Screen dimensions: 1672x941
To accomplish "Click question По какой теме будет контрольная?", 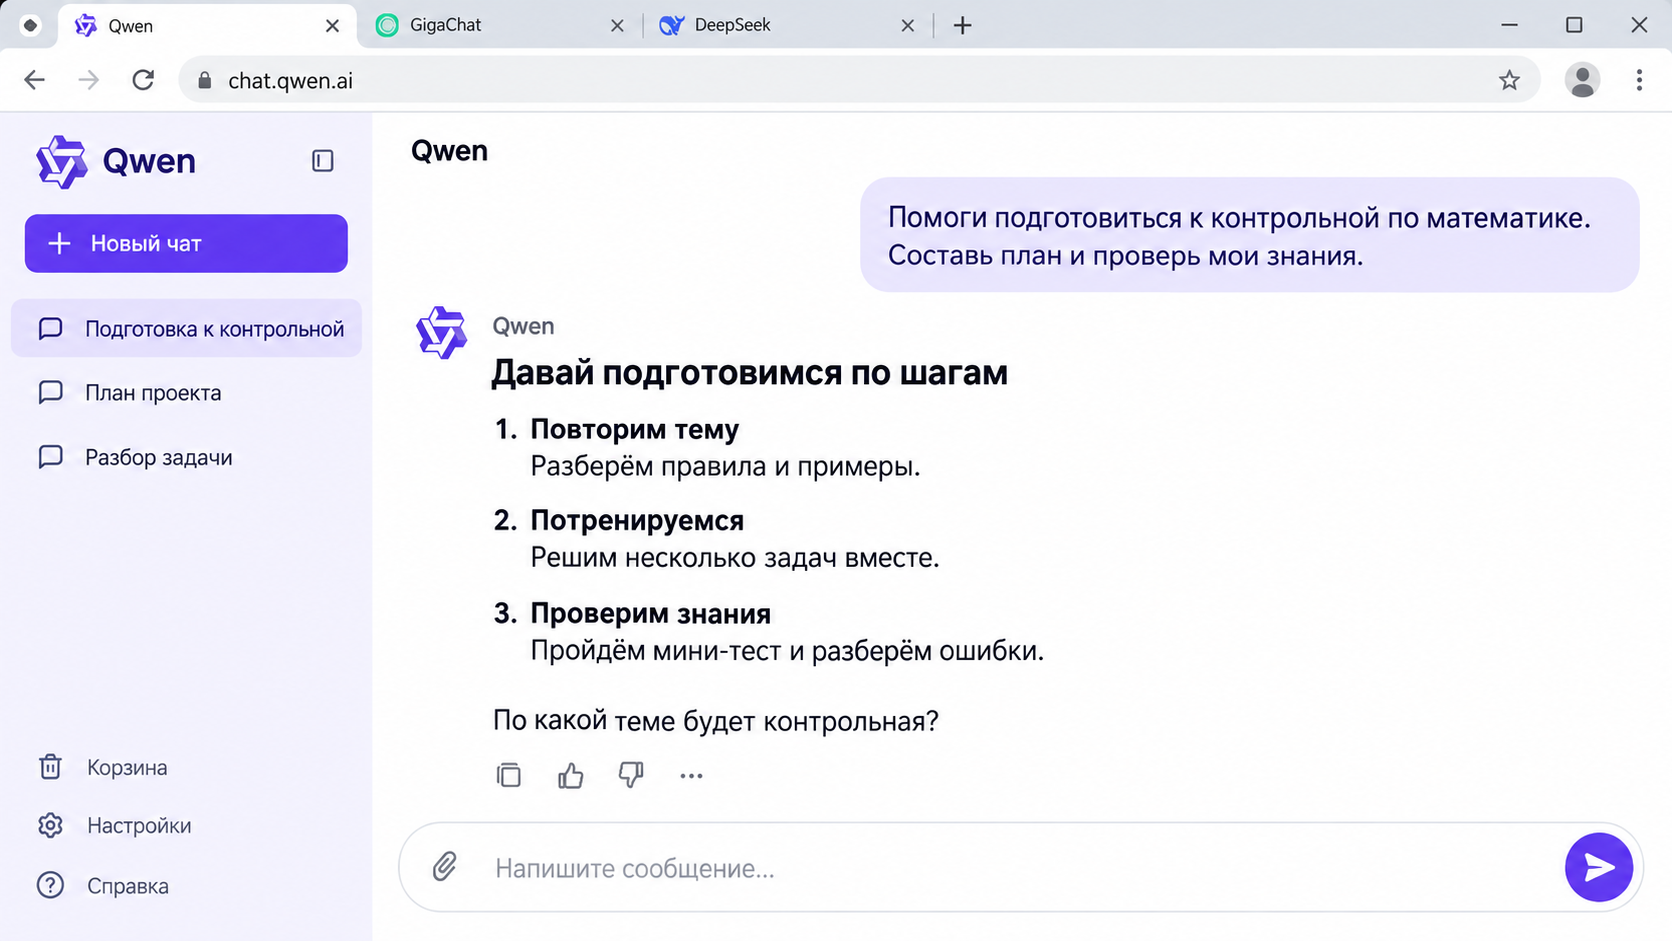I will pyautogui.click(x=716, y=721).
